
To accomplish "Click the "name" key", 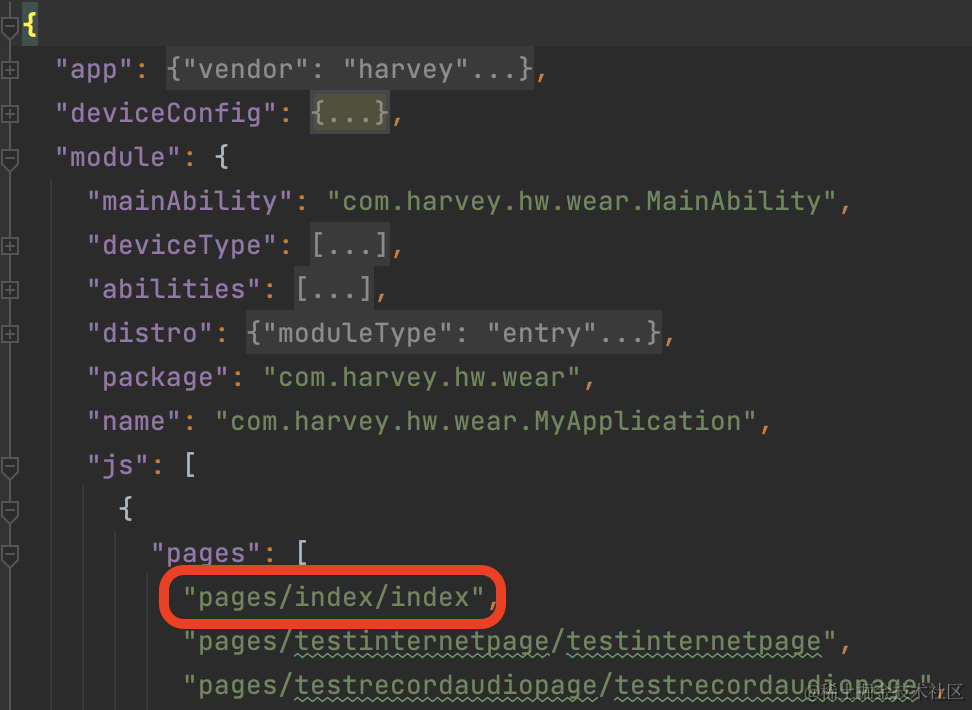I will pos(134,422).
